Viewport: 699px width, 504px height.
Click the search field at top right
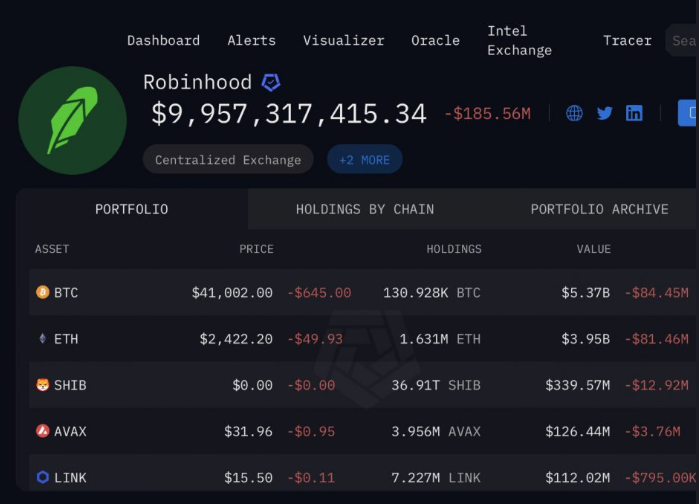tap(682, 41)
